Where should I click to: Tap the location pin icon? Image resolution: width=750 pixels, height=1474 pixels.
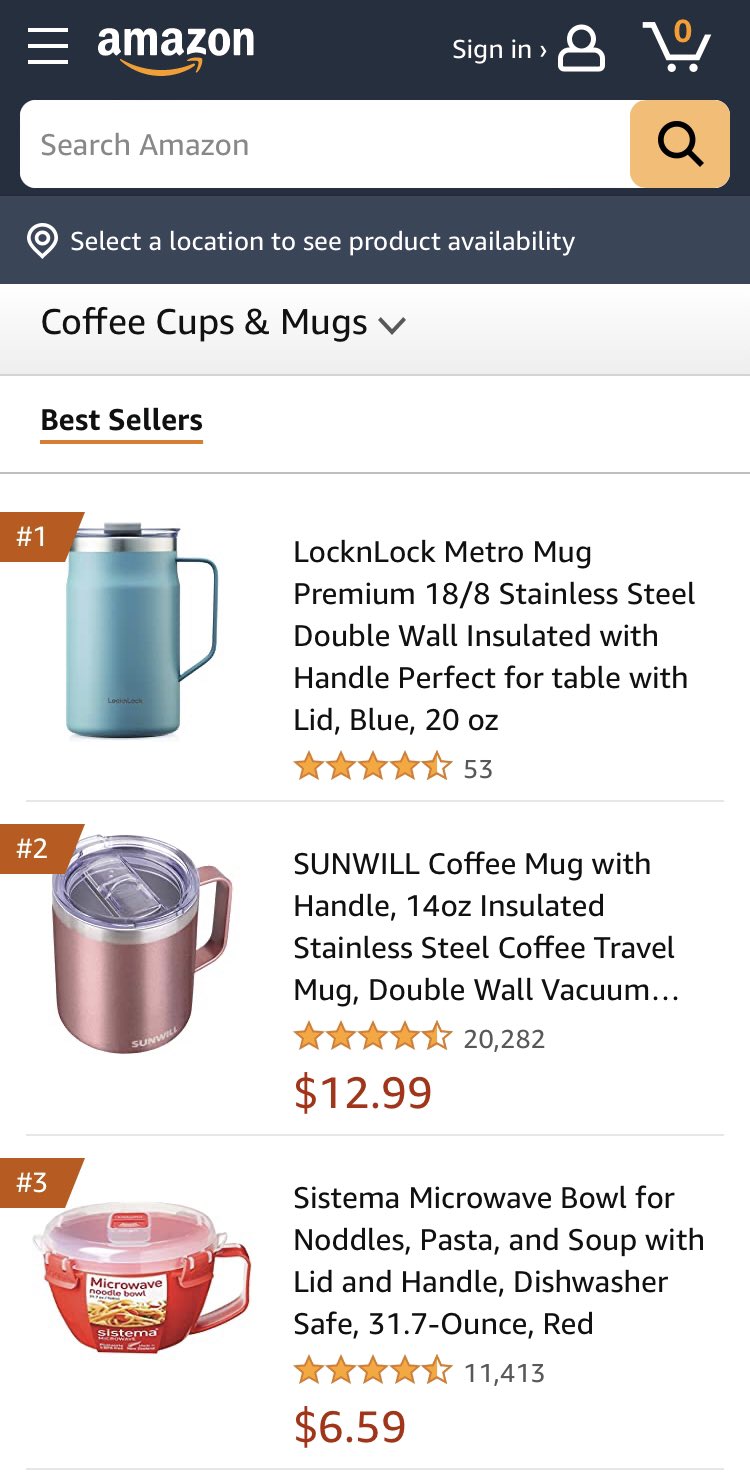click(x=42, y=241)
